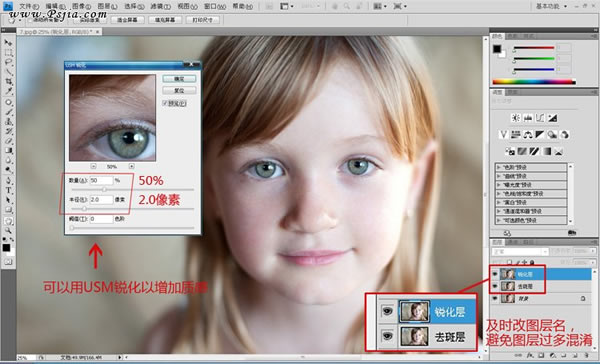Pick the Zoom magnifier tool
This screenshot has height=364, width=600.
pyautogui.click(x=8, y=230)
